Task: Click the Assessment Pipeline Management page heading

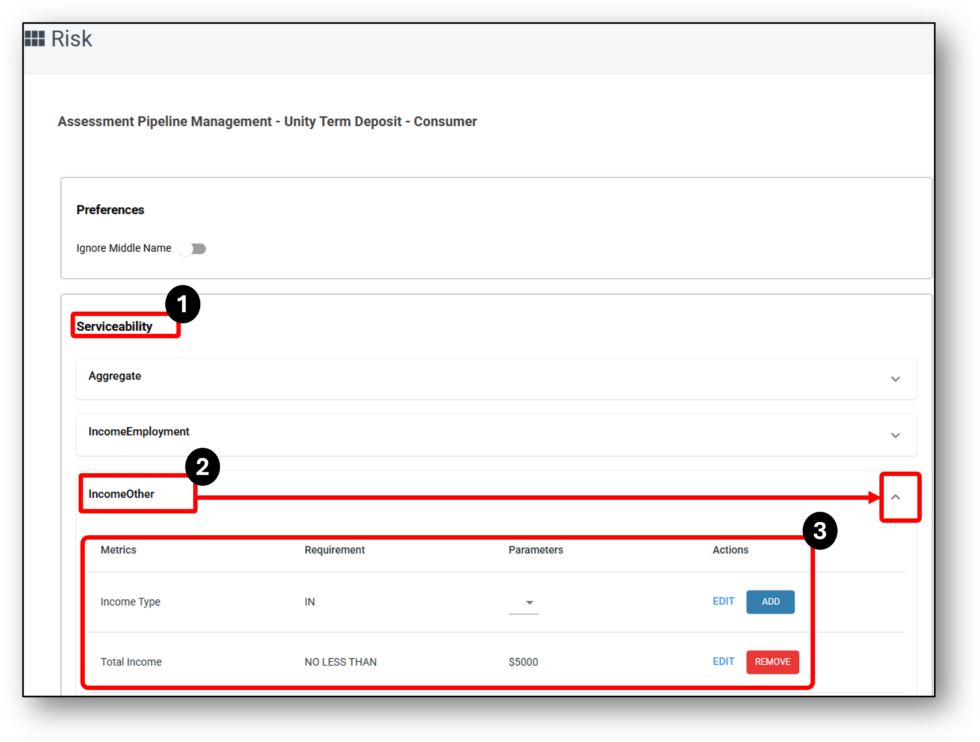Action: click(267, 121)
